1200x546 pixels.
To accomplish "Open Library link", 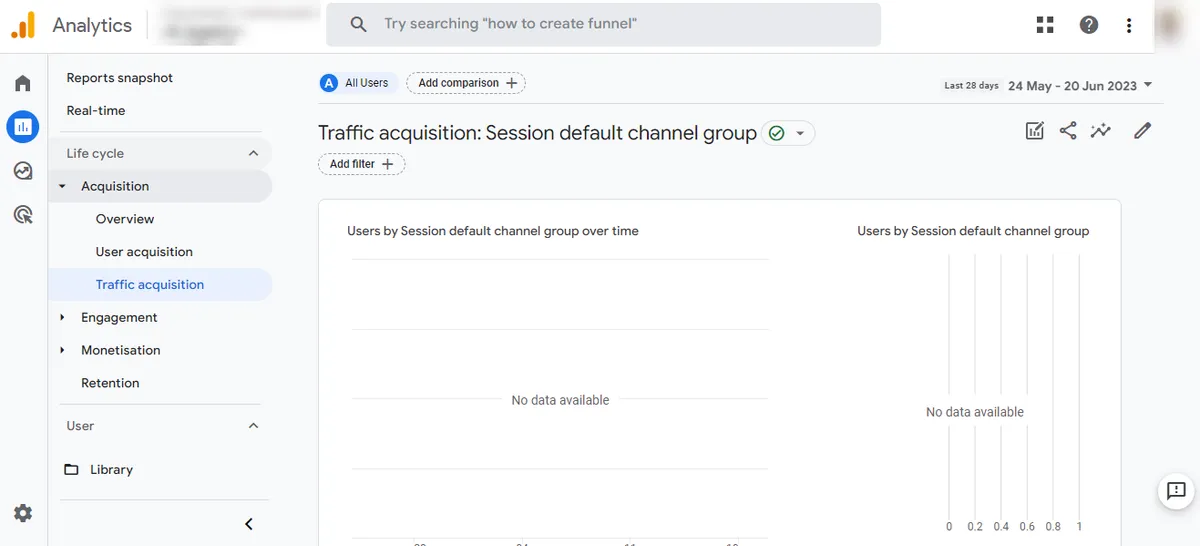I will [111, 469].
